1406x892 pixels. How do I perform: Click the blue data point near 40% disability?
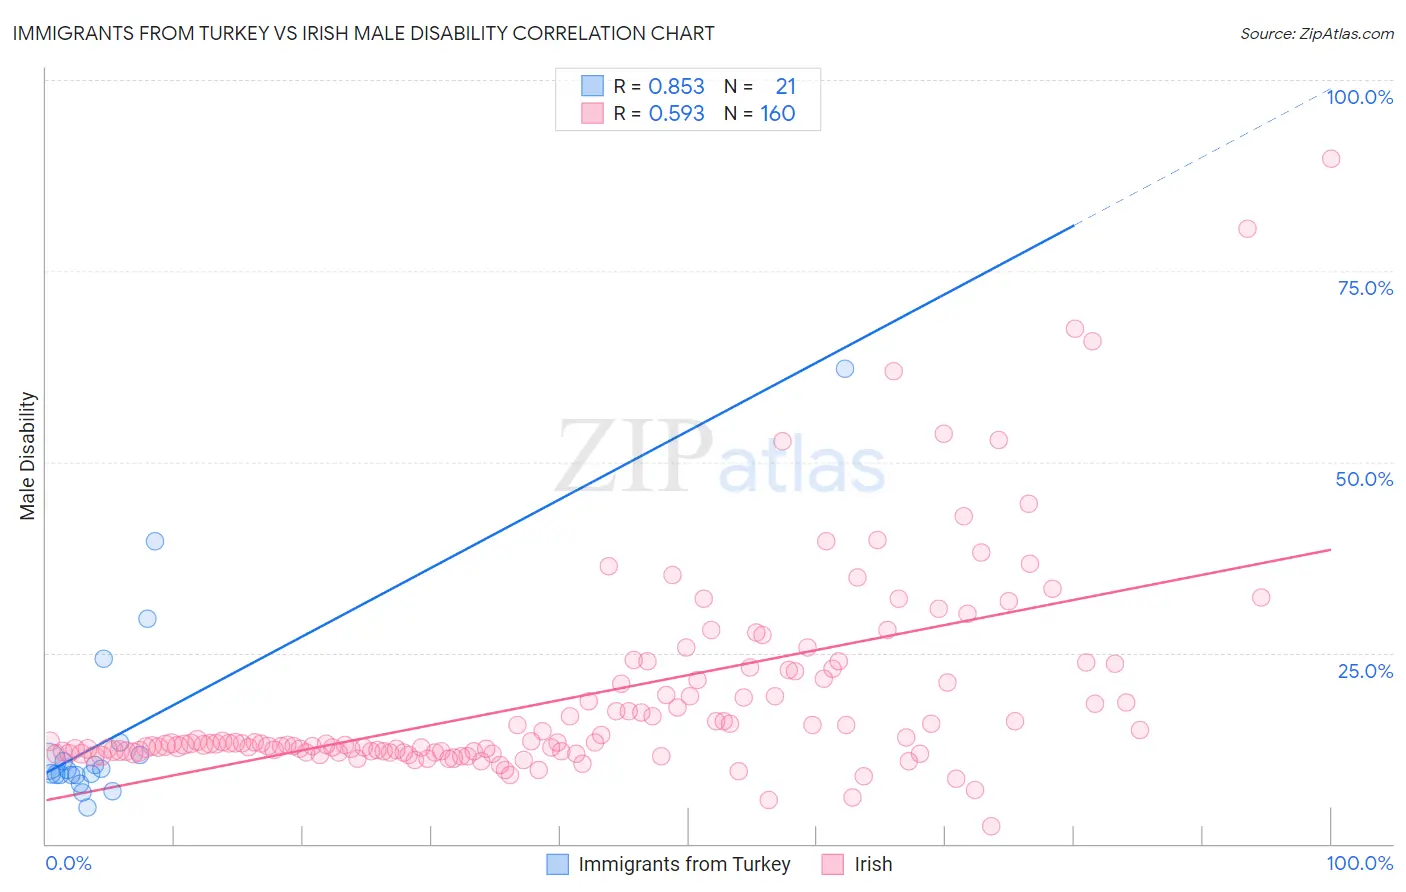(155, 541)
